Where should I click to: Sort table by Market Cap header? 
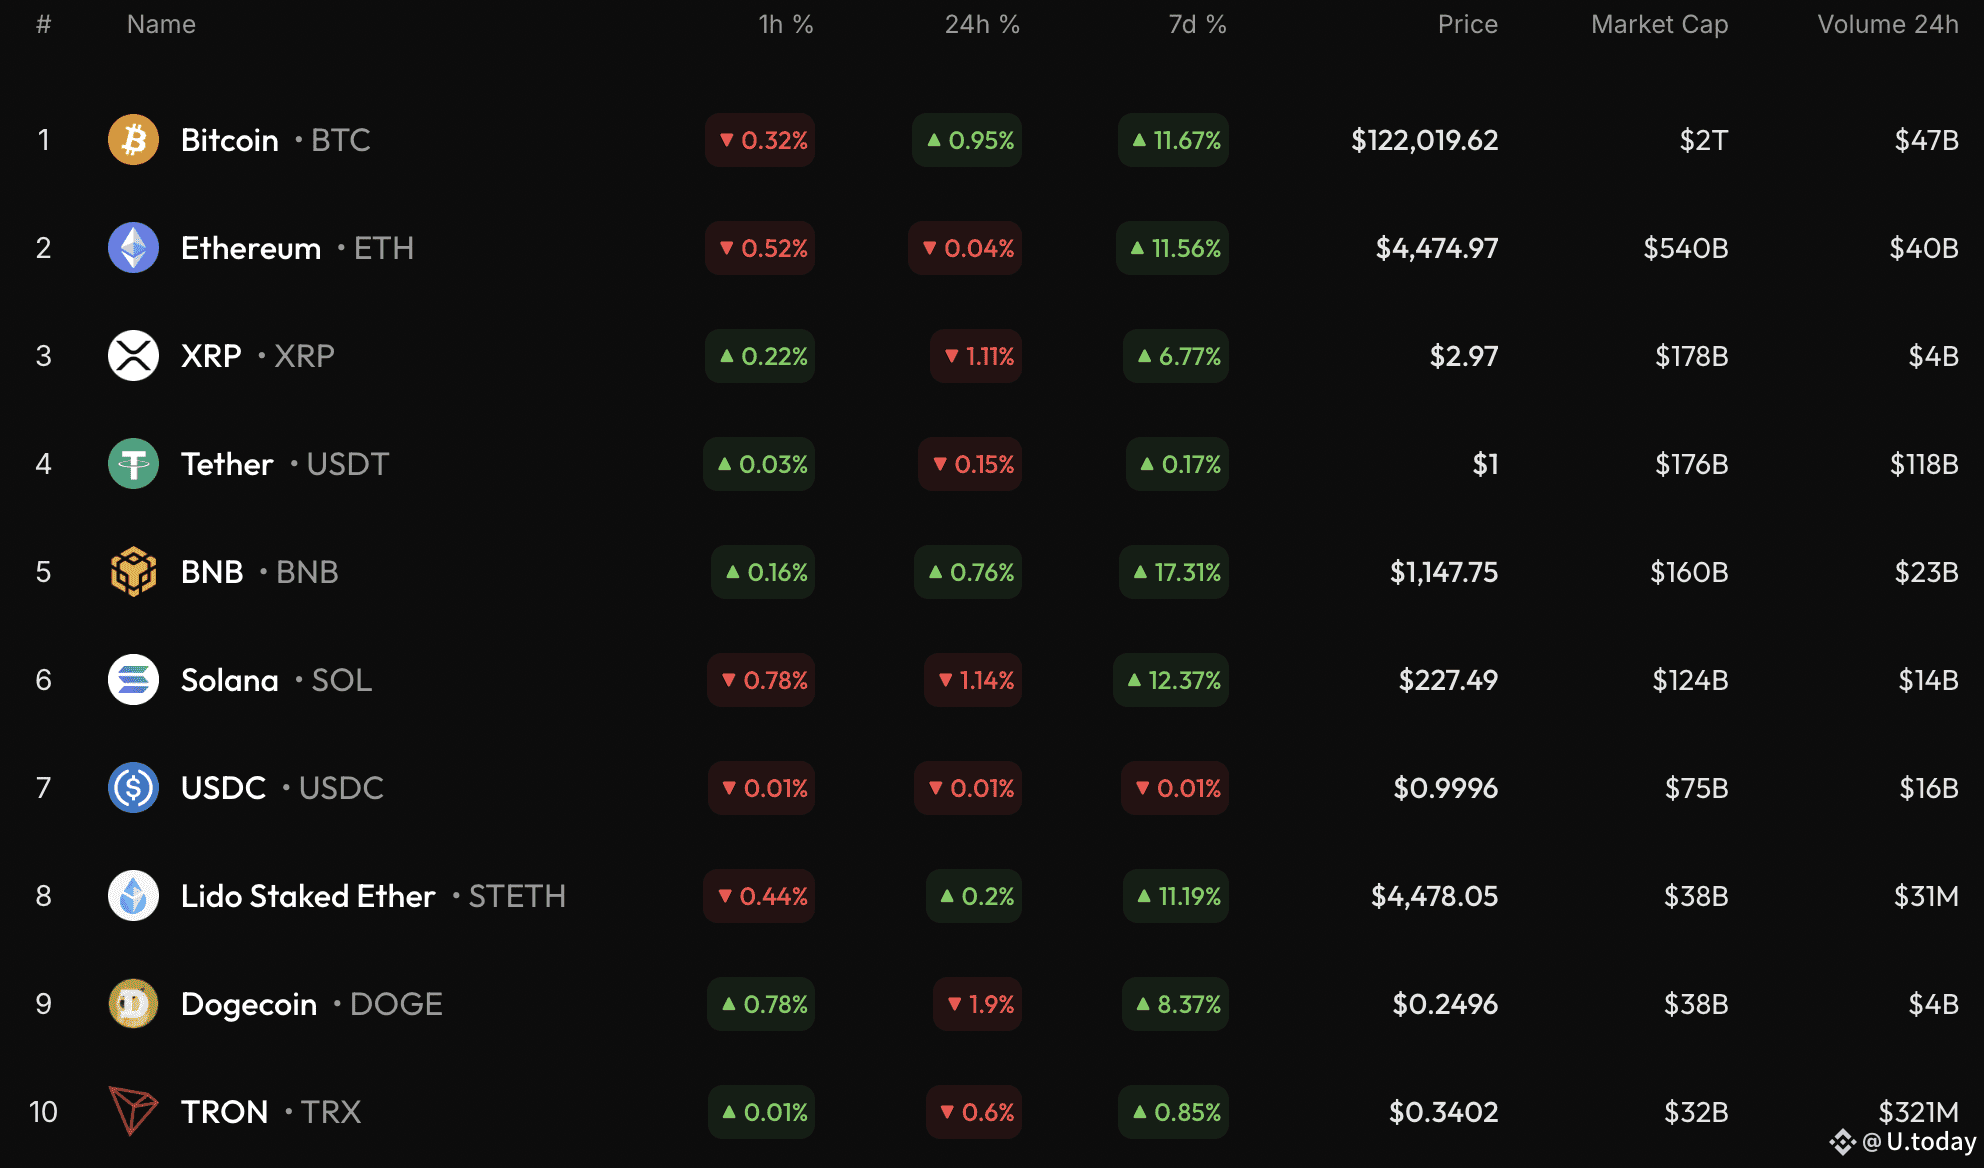[1659, 24]
